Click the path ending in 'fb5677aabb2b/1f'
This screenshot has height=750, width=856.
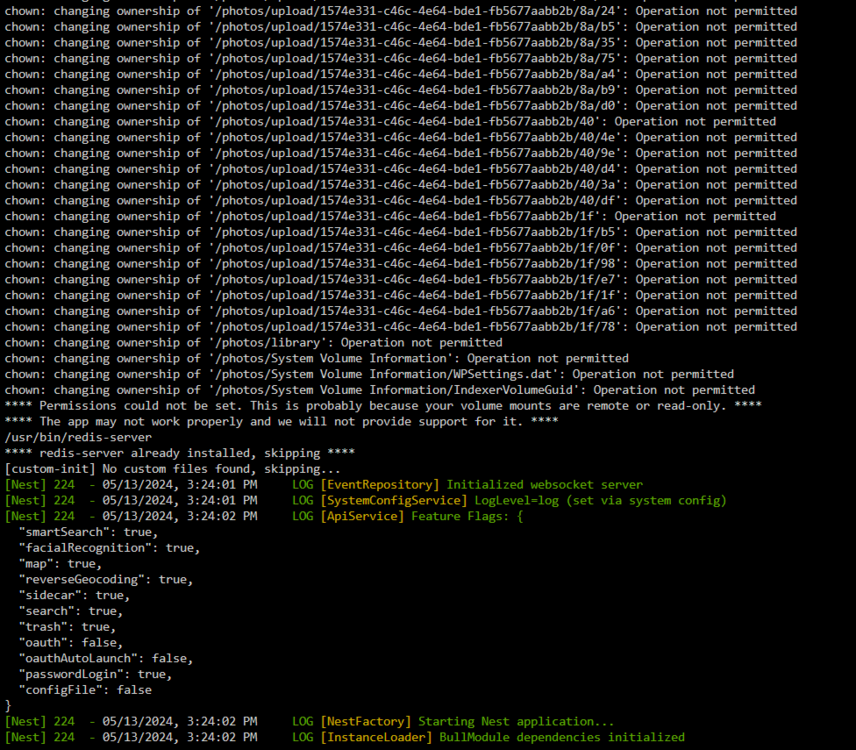(x=407, y=217)
